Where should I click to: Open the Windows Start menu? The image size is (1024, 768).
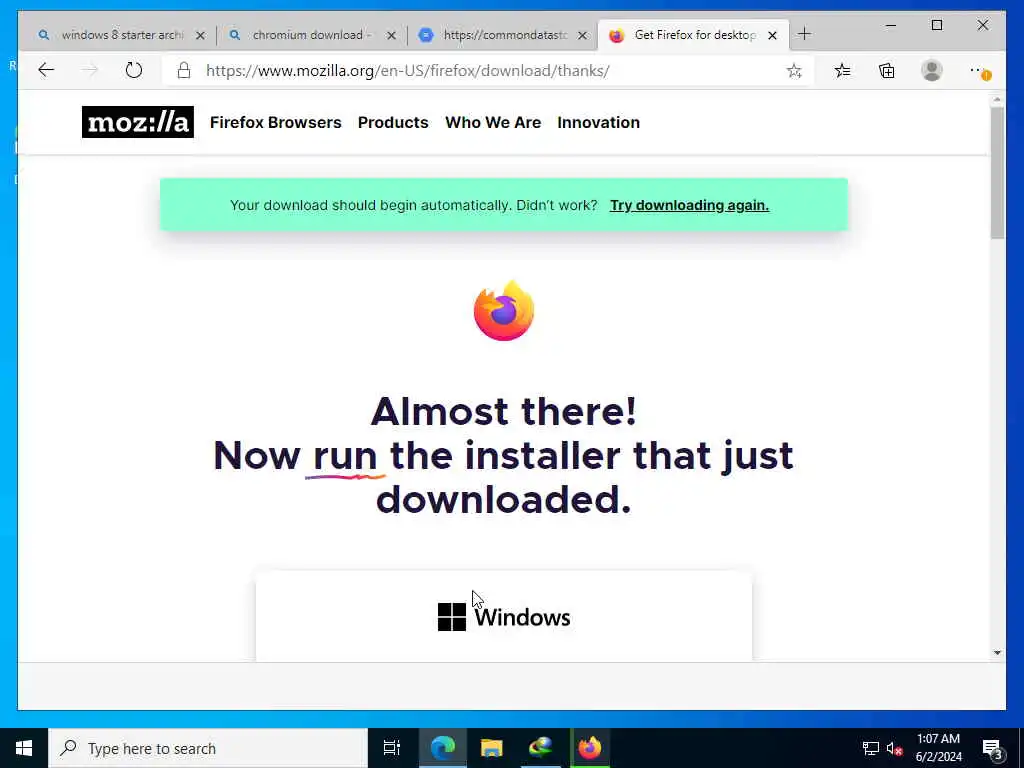(24, 748)
